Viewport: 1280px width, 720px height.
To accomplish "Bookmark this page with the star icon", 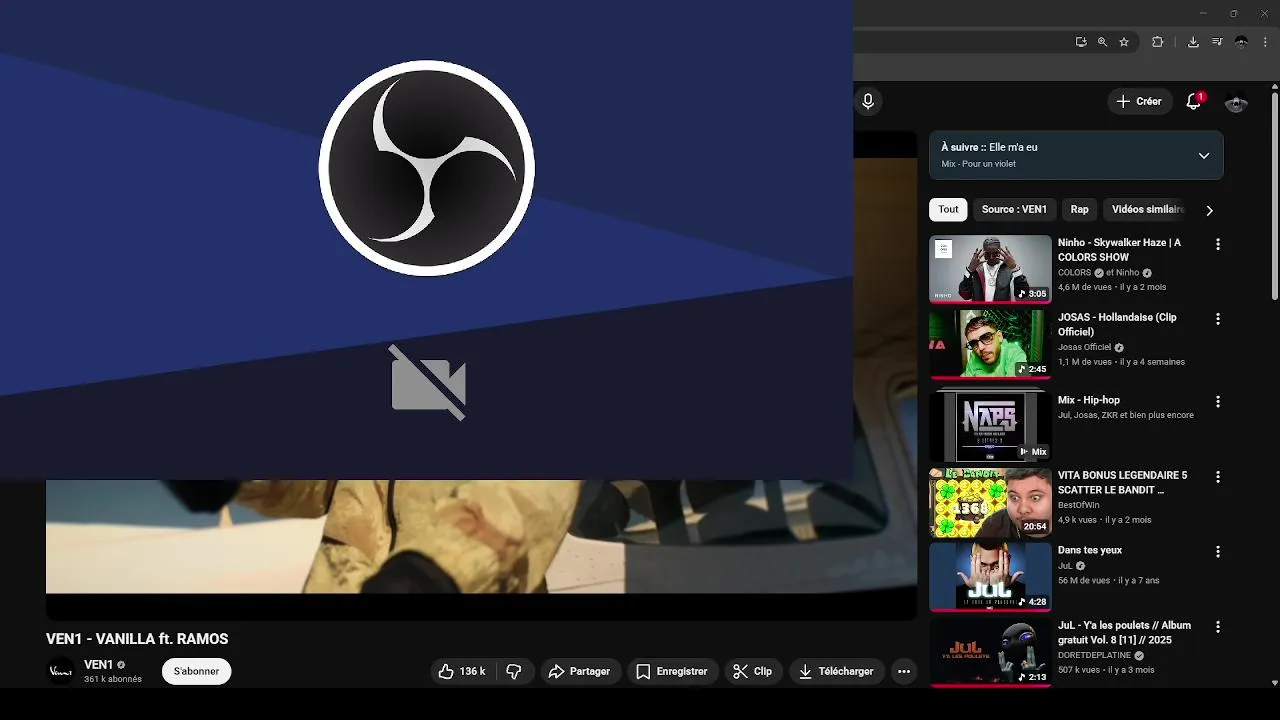I will pyautogui.click(x=1124, y=42).
